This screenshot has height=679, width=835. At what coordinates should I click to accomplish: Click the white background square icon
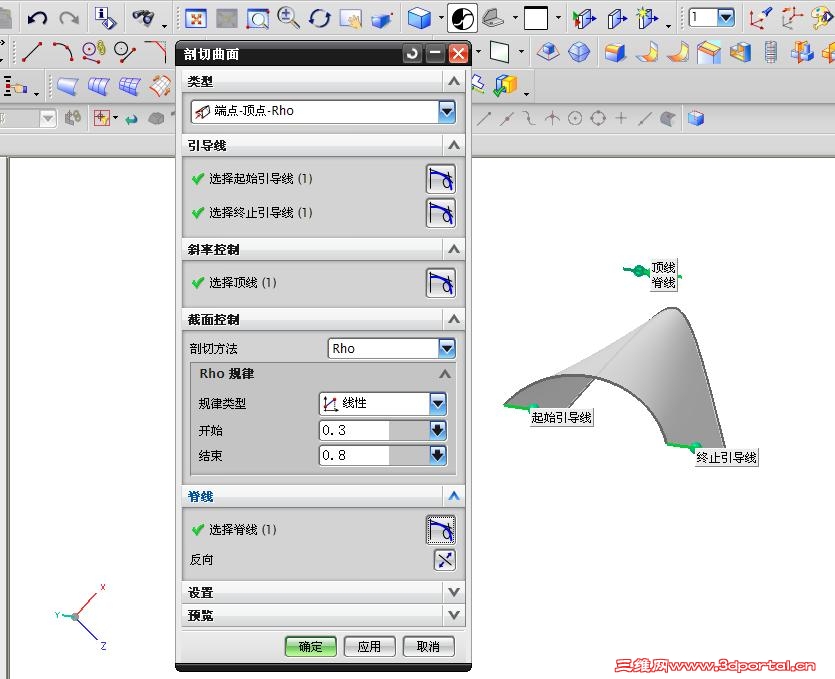coord(536,18)
